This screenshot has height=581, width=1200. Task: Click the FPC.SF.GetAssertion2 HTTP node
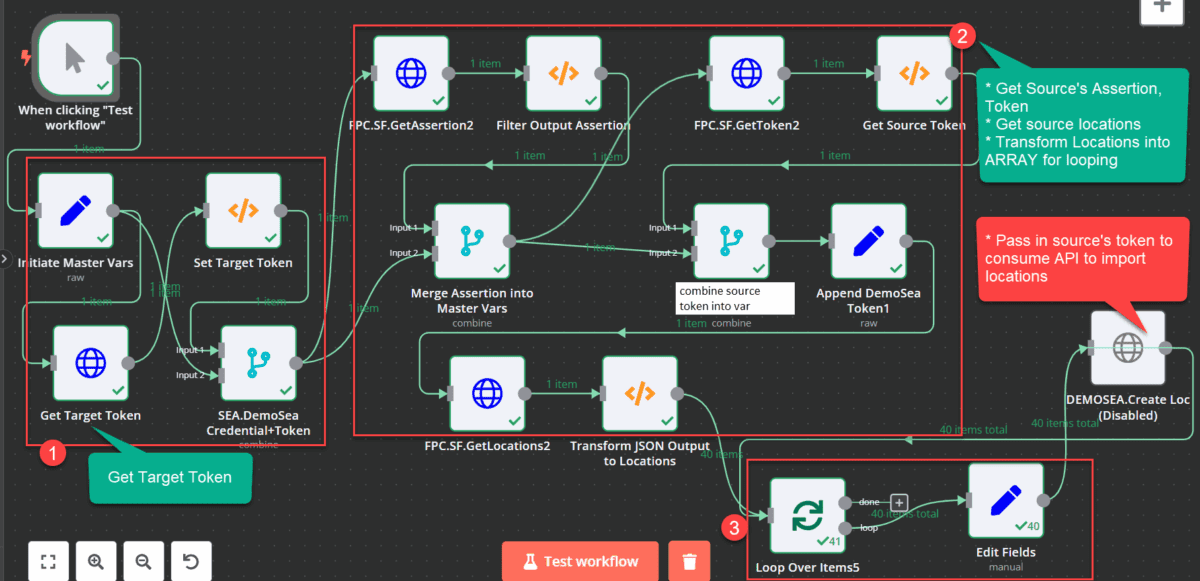(411, 73)
